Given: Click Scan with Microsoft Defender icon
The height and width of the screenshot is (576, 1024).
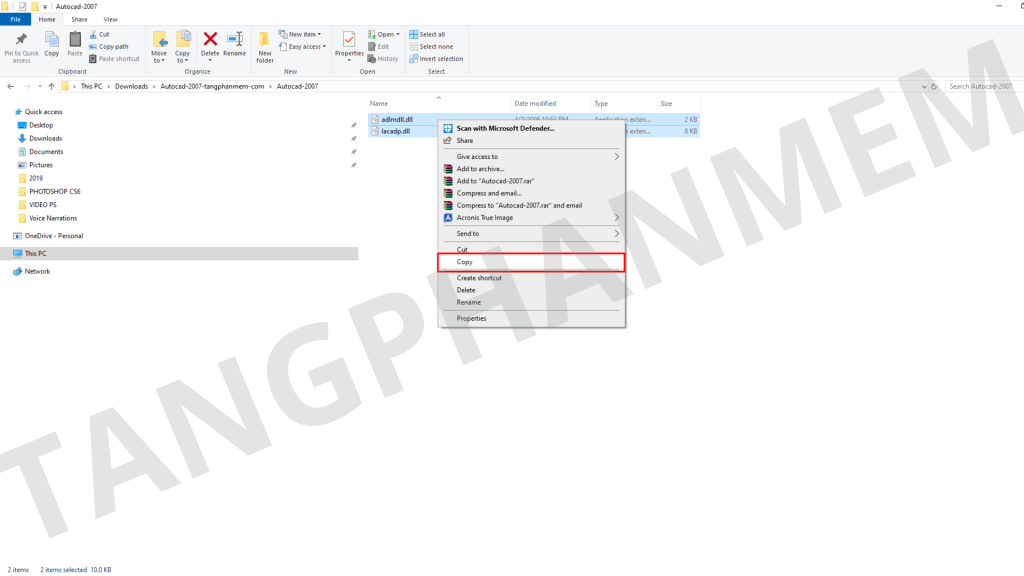Looking at the screenshot, I should [x=447, y=128].
